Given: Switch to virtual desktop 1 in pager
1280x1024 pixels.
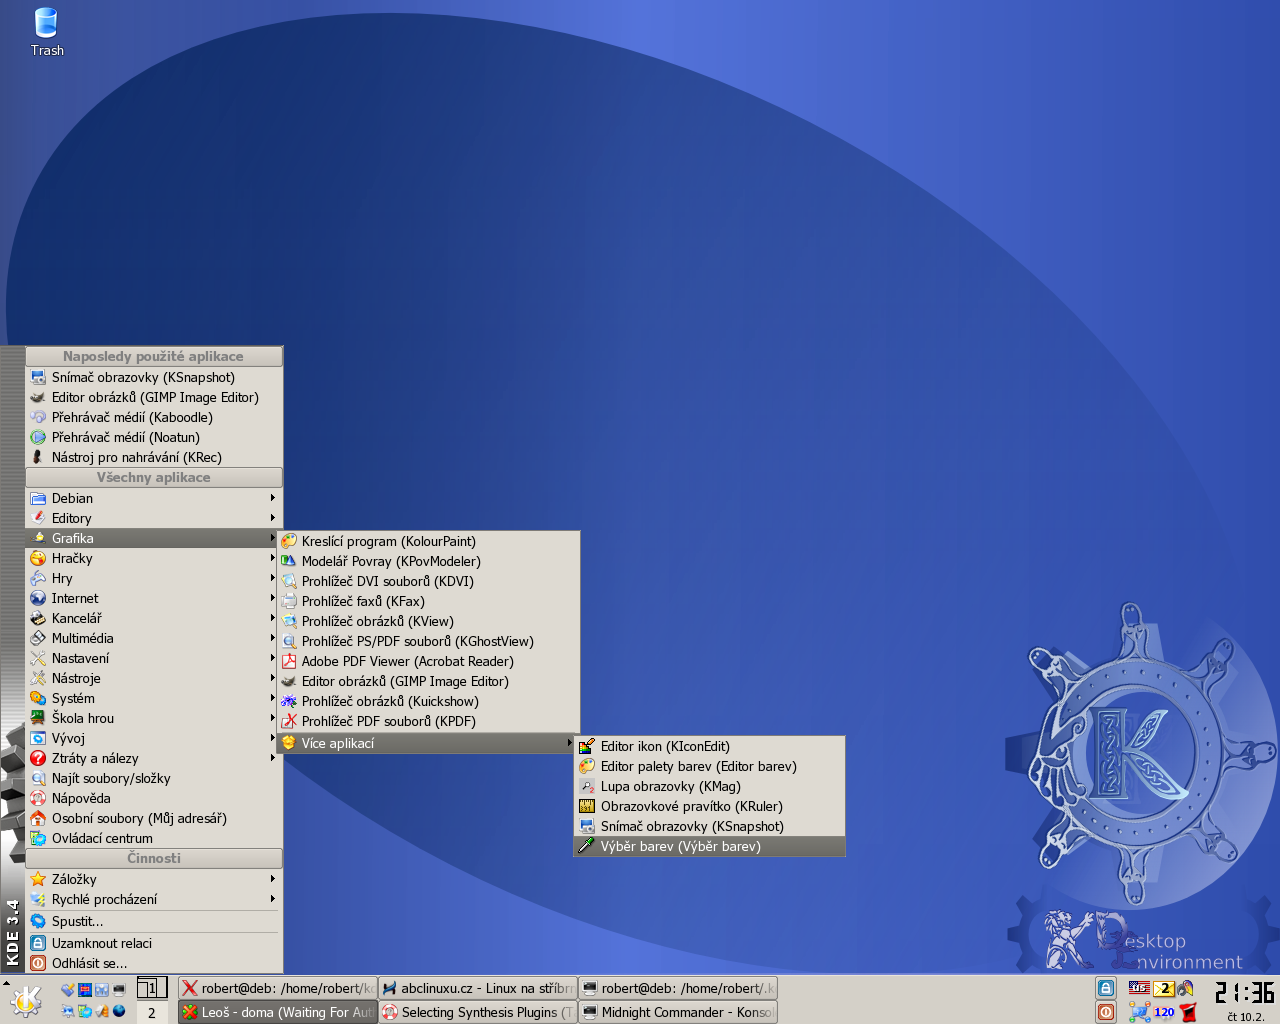Looking at the screenshot, I should click(x=152, y=988).
